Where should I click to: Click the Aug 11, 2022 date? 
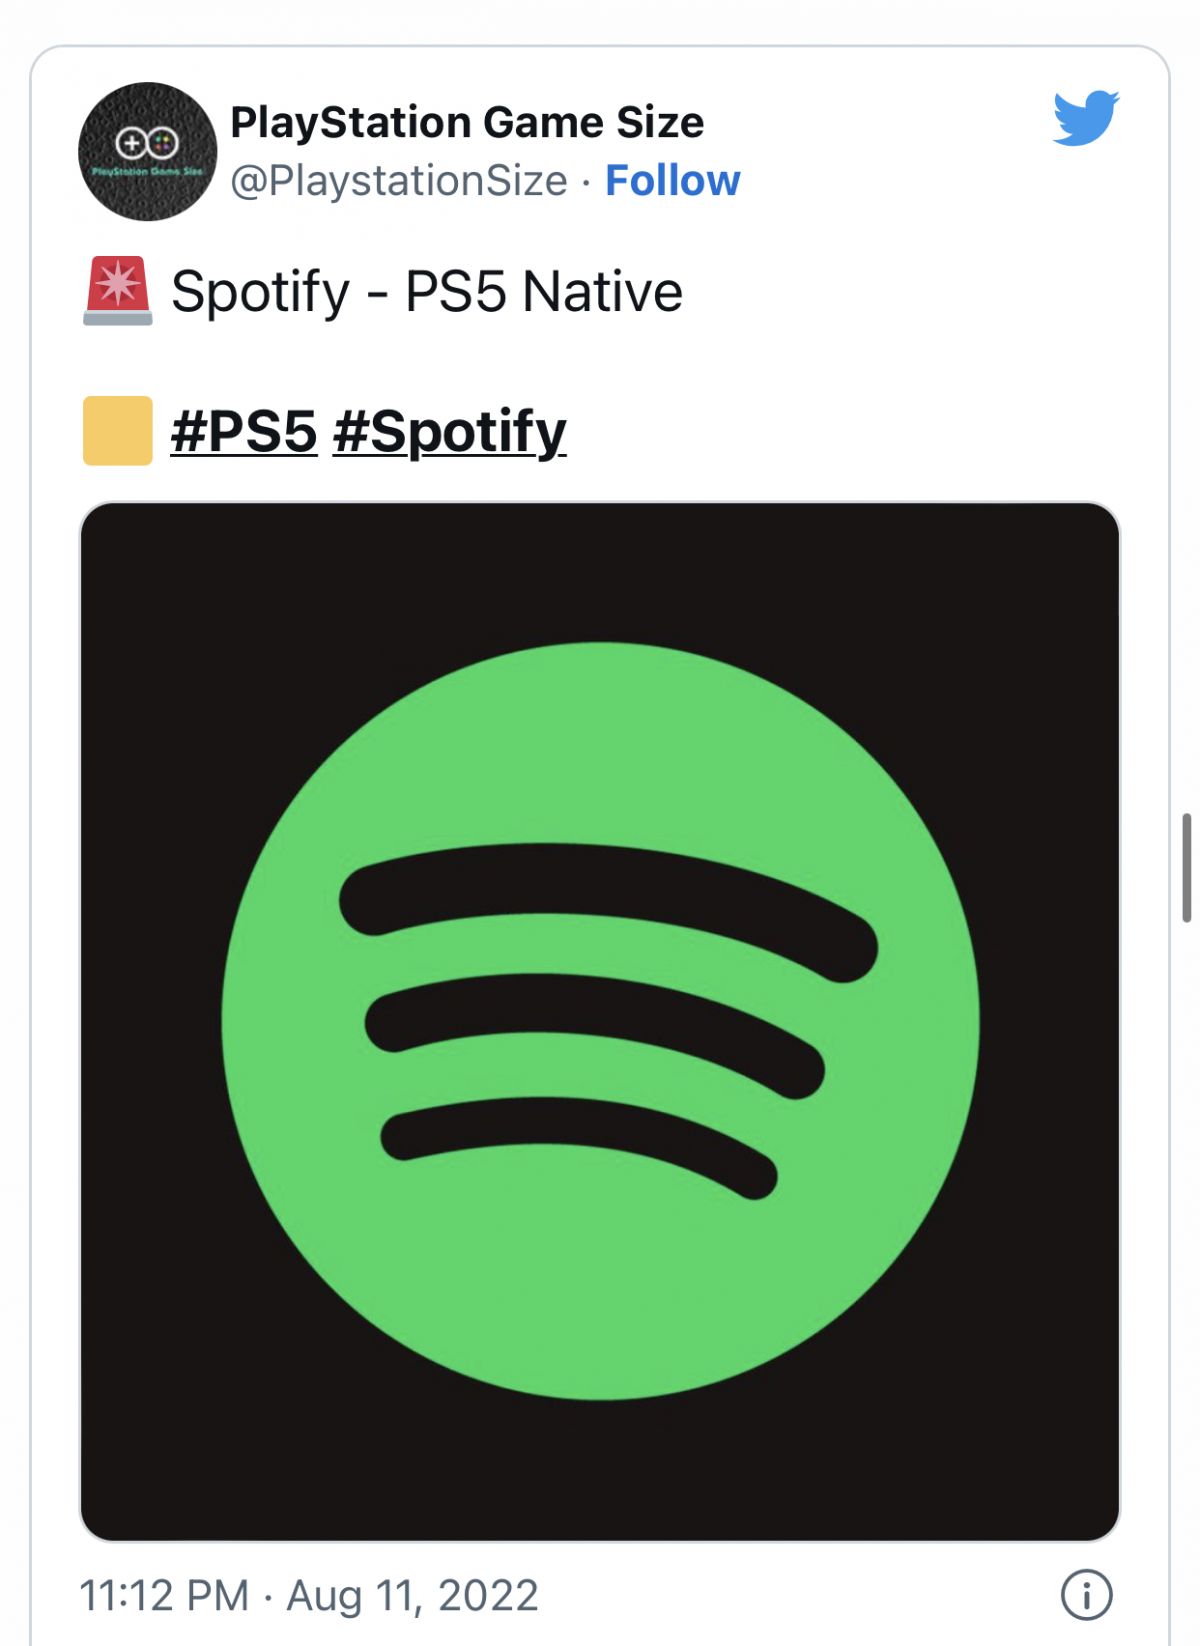coord(413,1595)
